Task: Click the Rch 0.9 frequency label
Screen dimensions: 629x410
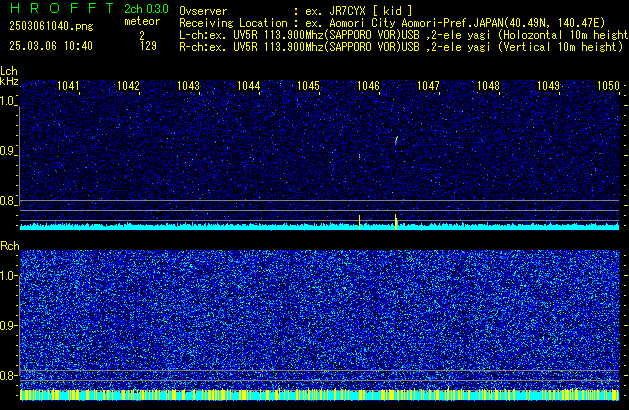Action: tap(8, 325)
